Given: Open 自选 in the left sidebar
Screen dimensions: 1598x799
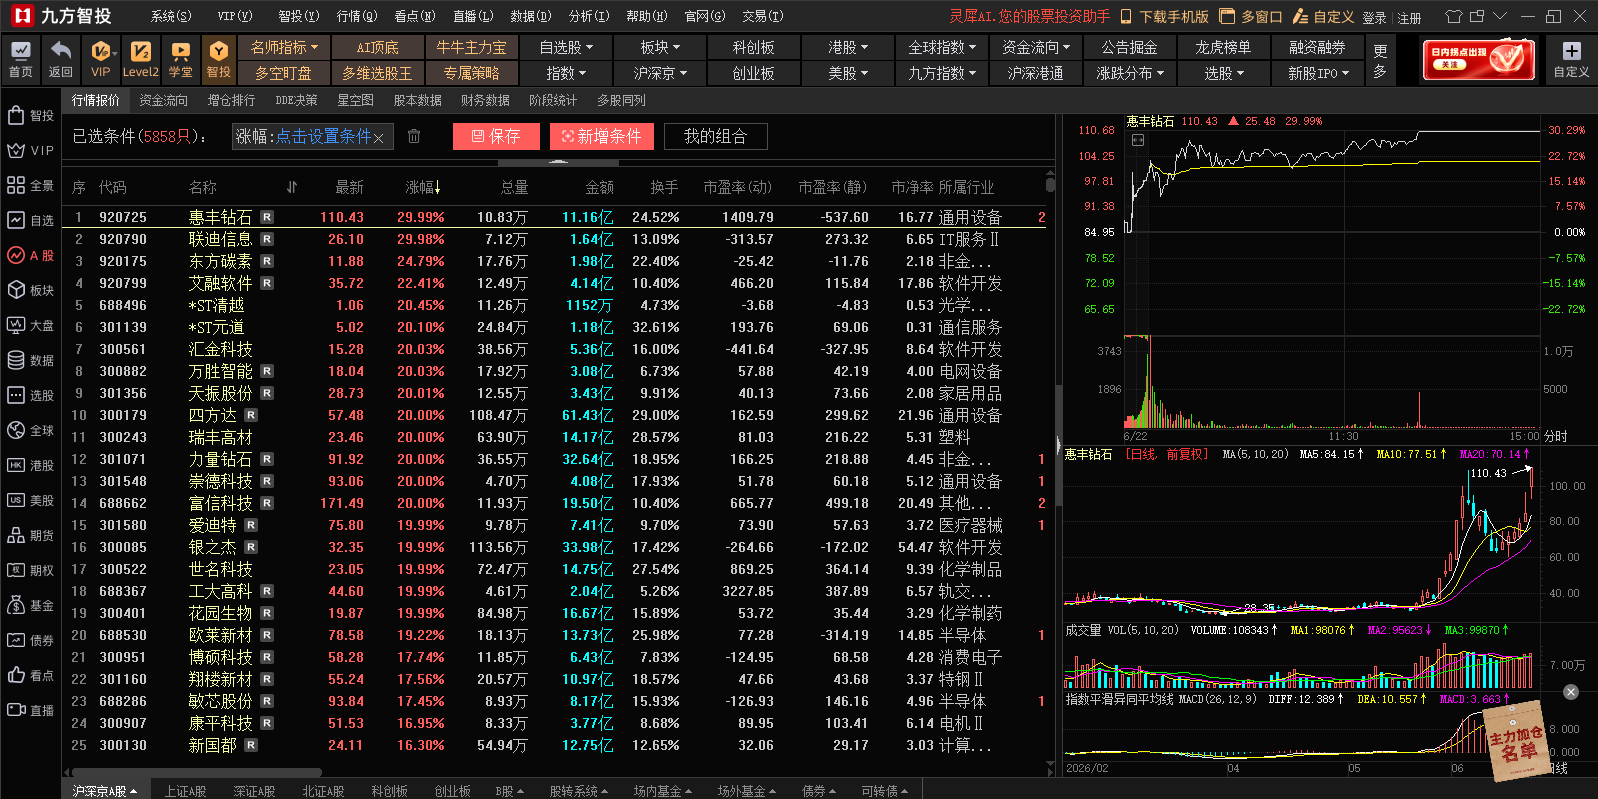Looking at the screenshot, I should (30, 220).
